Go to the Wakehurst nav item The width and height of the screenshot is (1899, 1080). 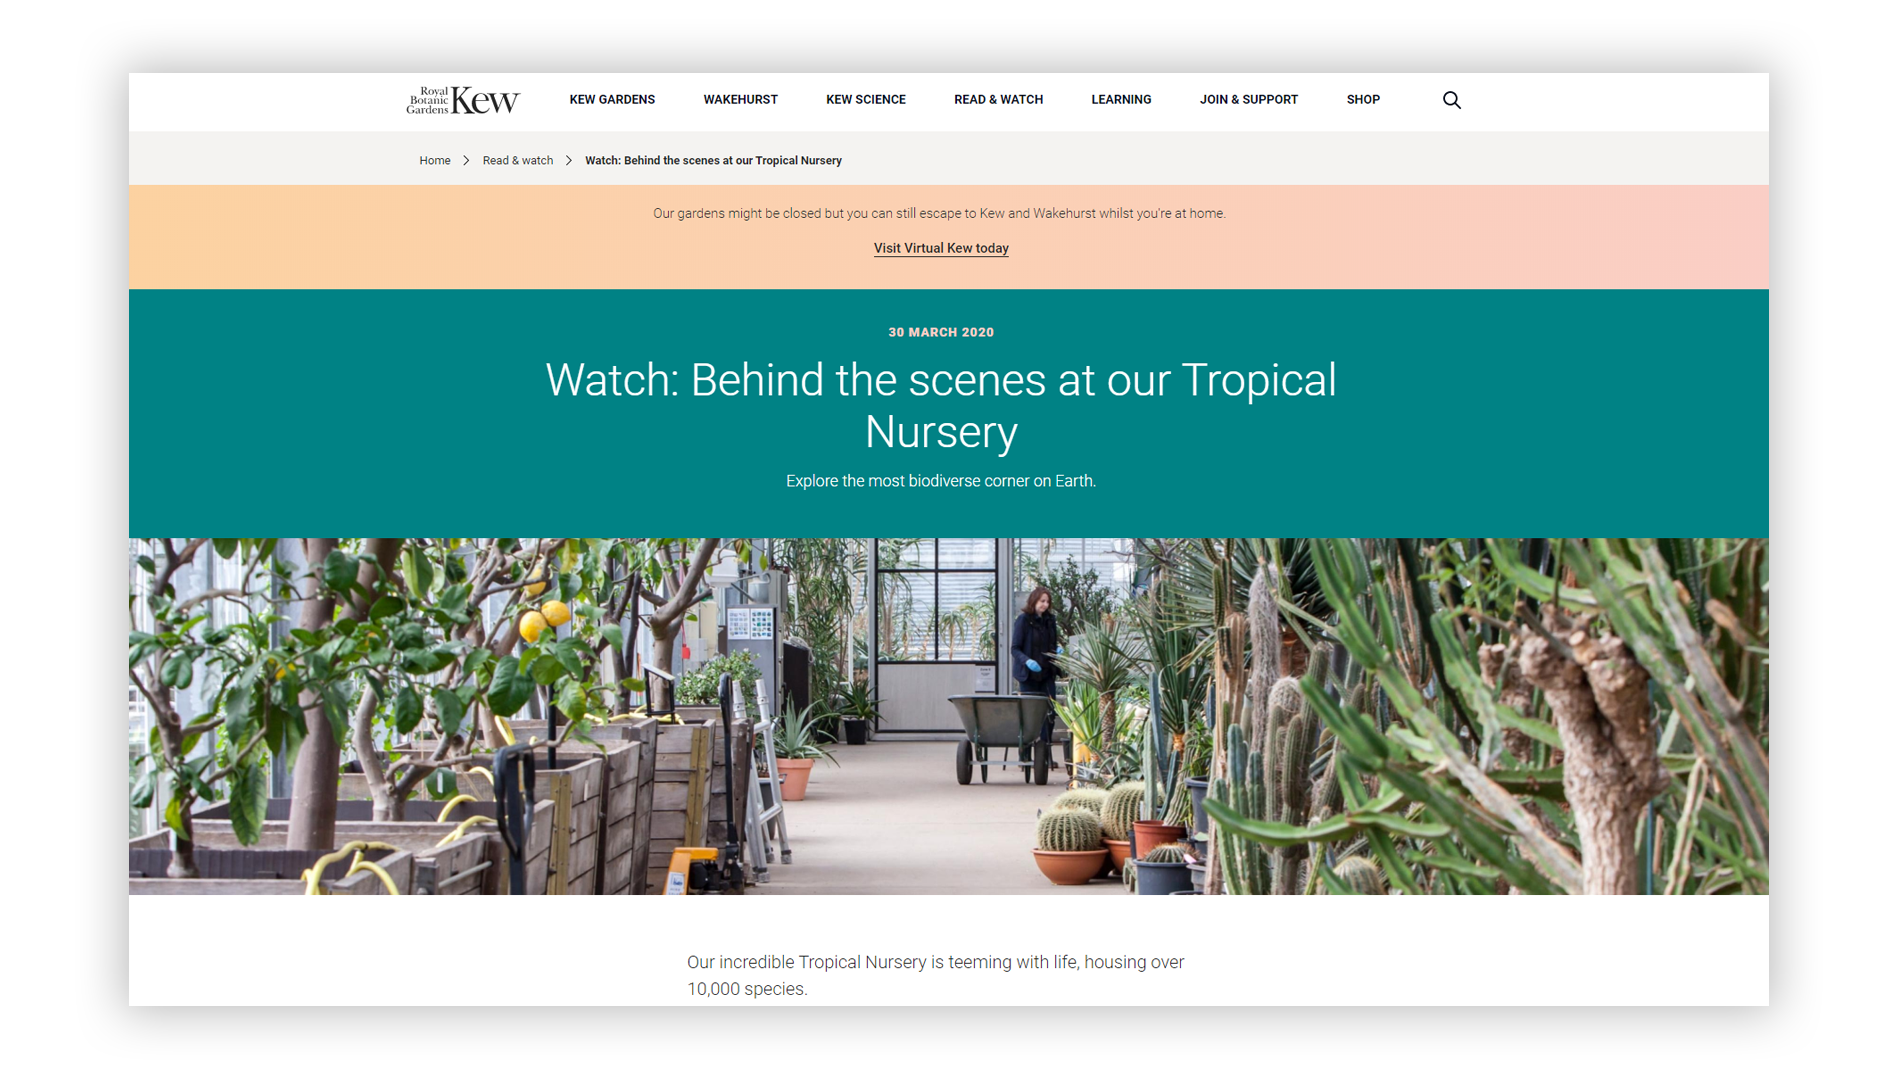pos(740,100)
